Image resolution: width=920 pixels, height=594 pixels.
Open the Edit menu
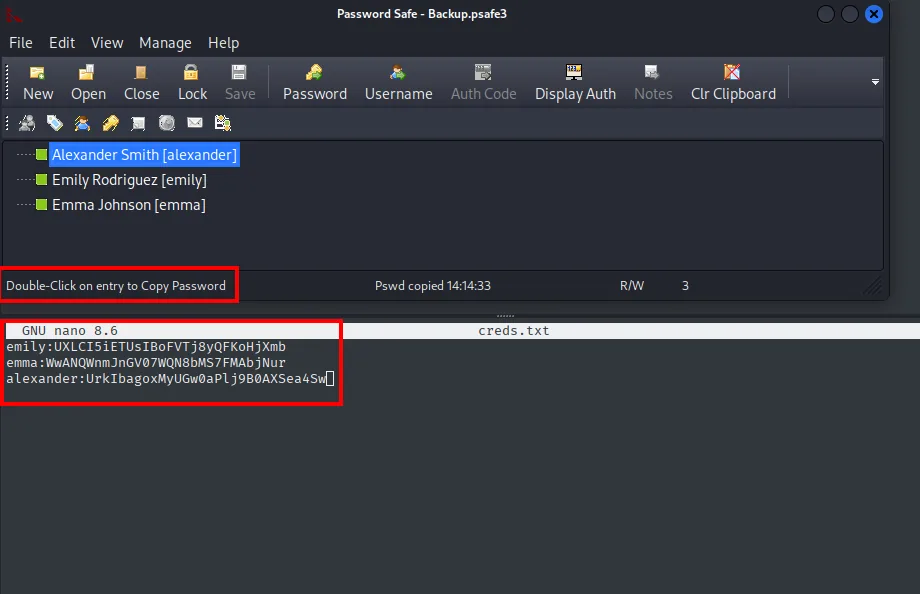click(62, 43)
